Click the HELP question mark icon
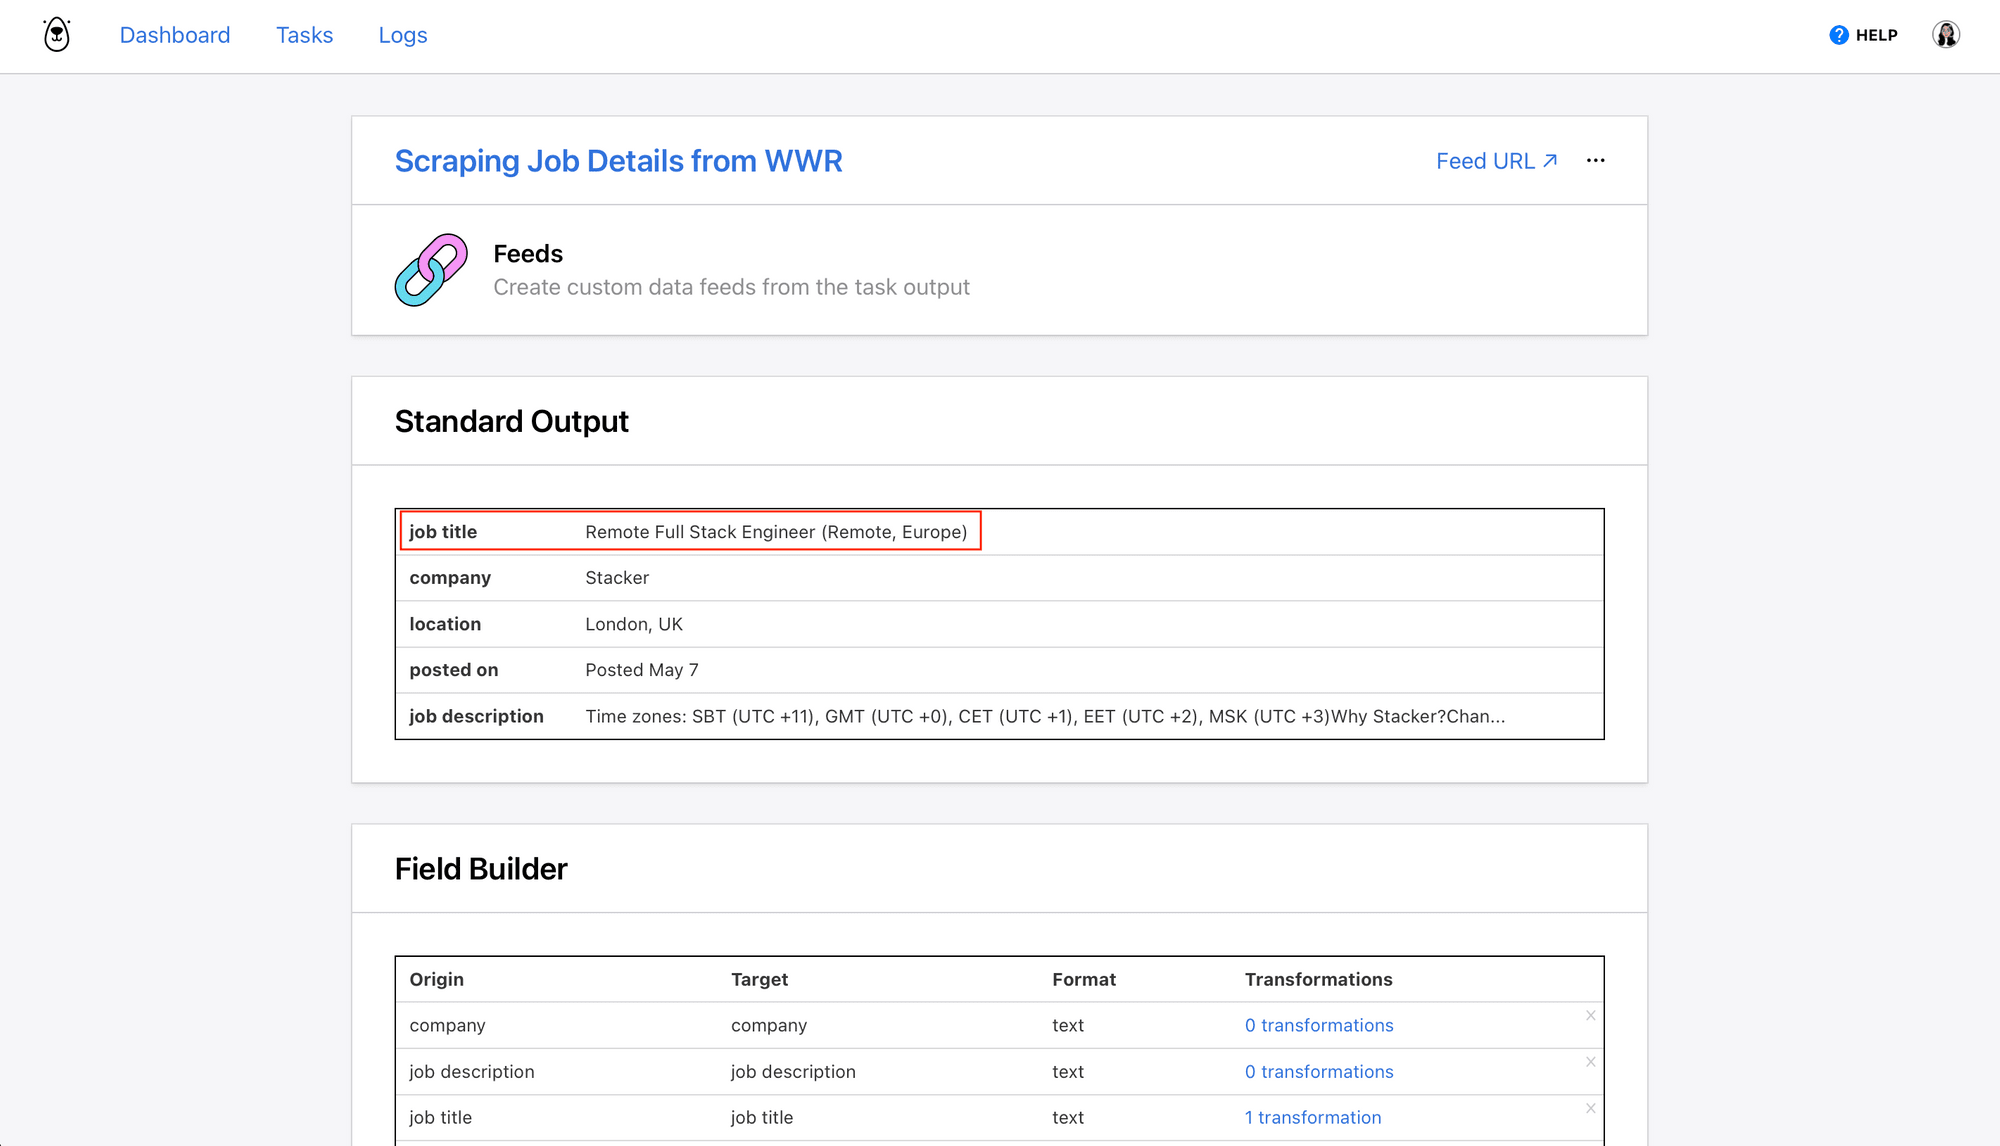This screenshot has width=2000, height=1146. 1838,33
